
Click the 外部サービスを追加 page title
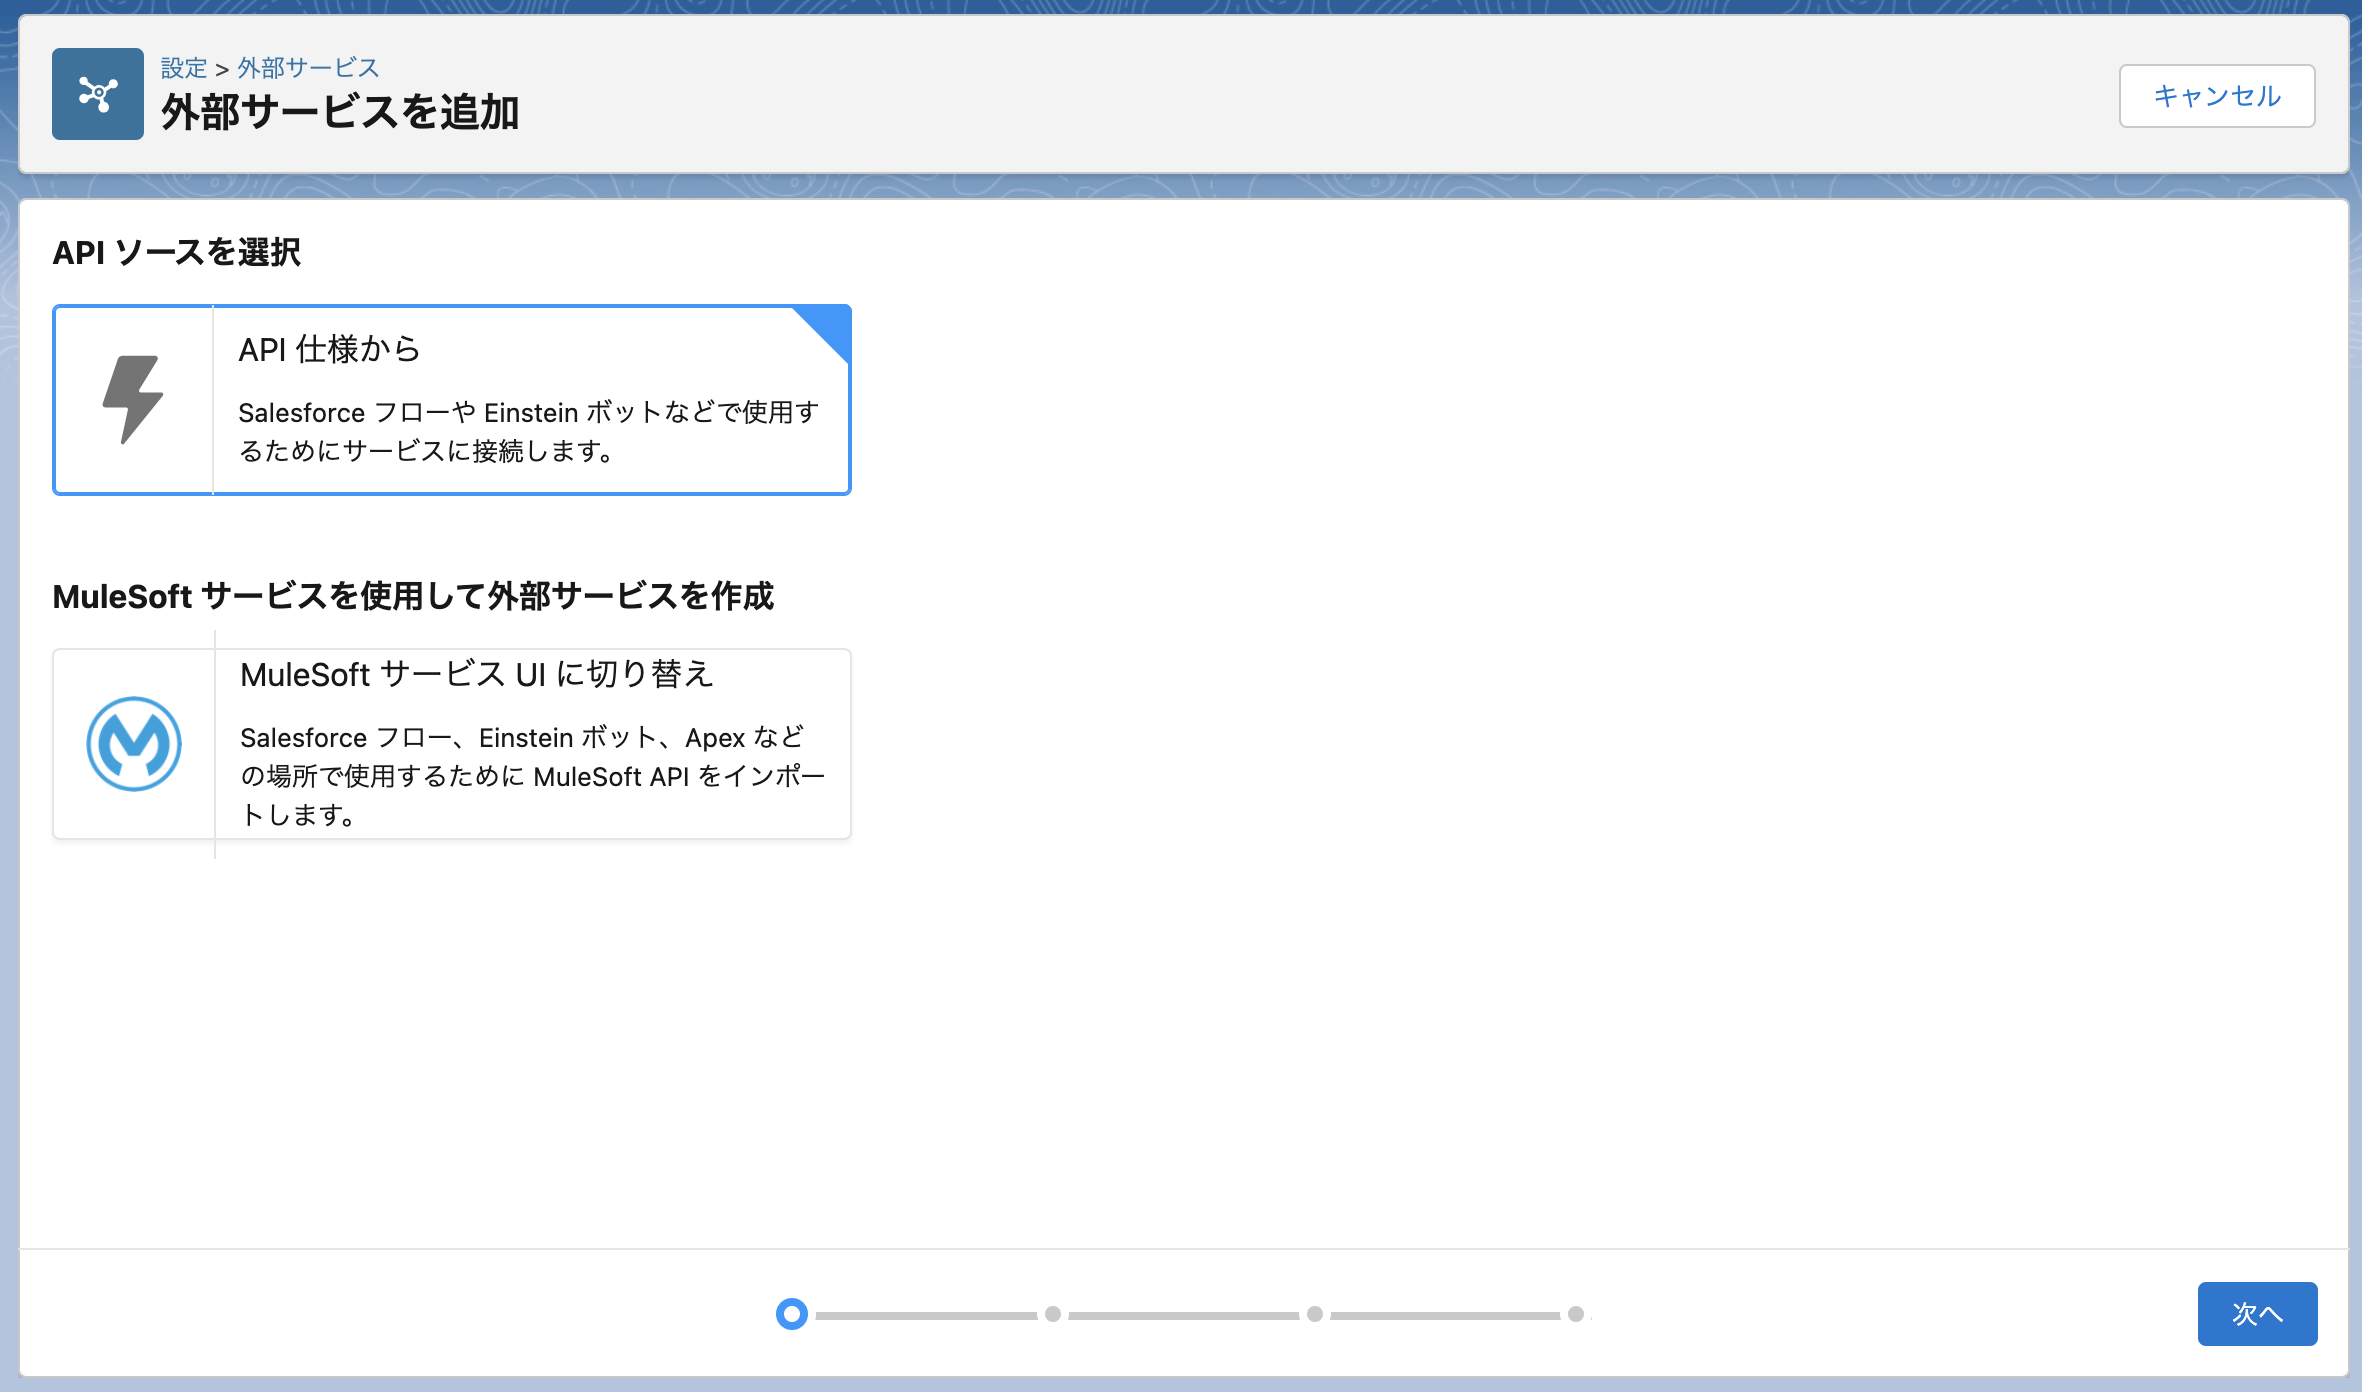coord(340,112)
